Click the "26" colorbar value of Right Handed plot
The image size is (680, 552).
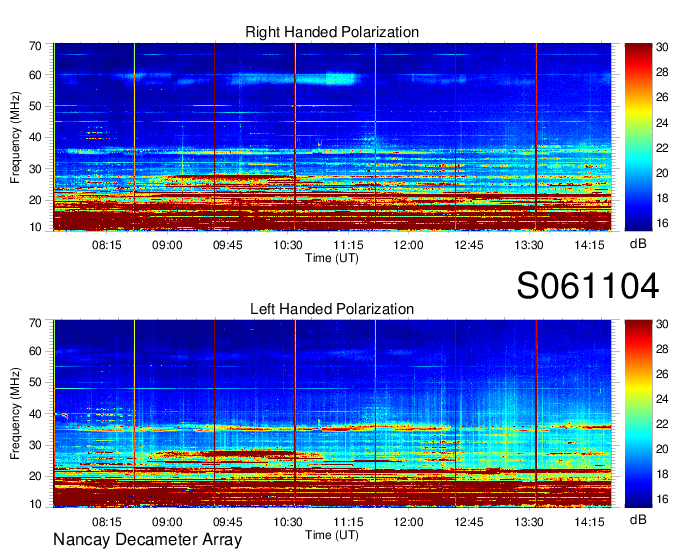pos(662,97)
